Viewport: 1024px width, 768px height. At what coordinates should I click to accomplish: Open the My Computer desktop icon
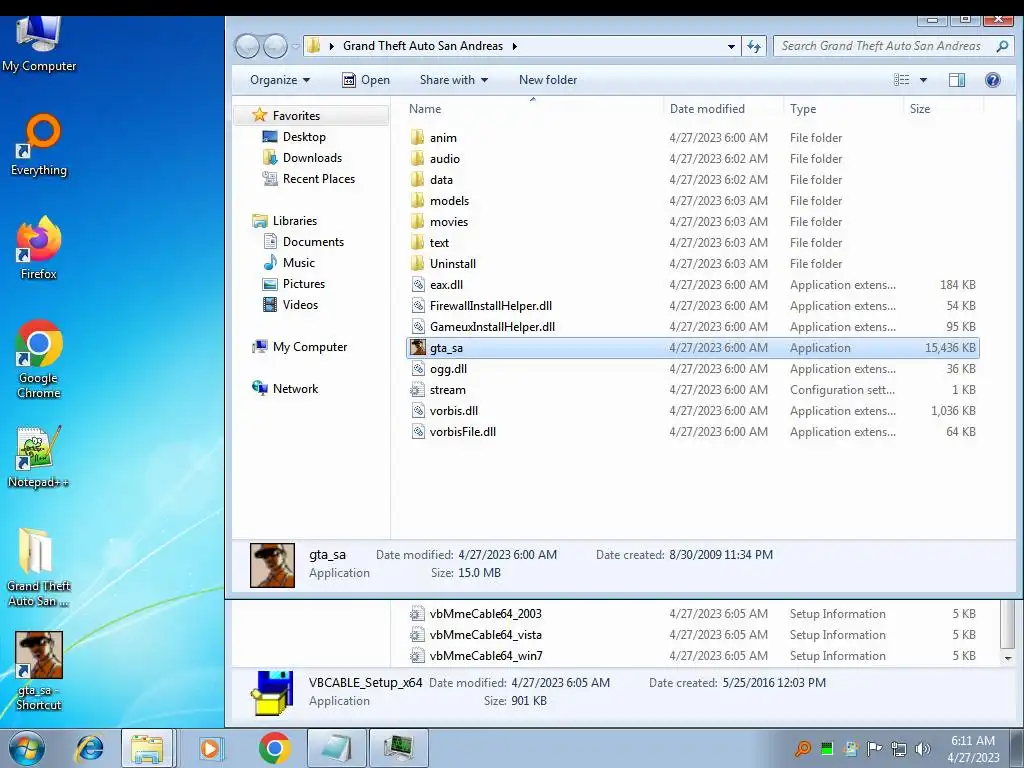click(39, 44)
